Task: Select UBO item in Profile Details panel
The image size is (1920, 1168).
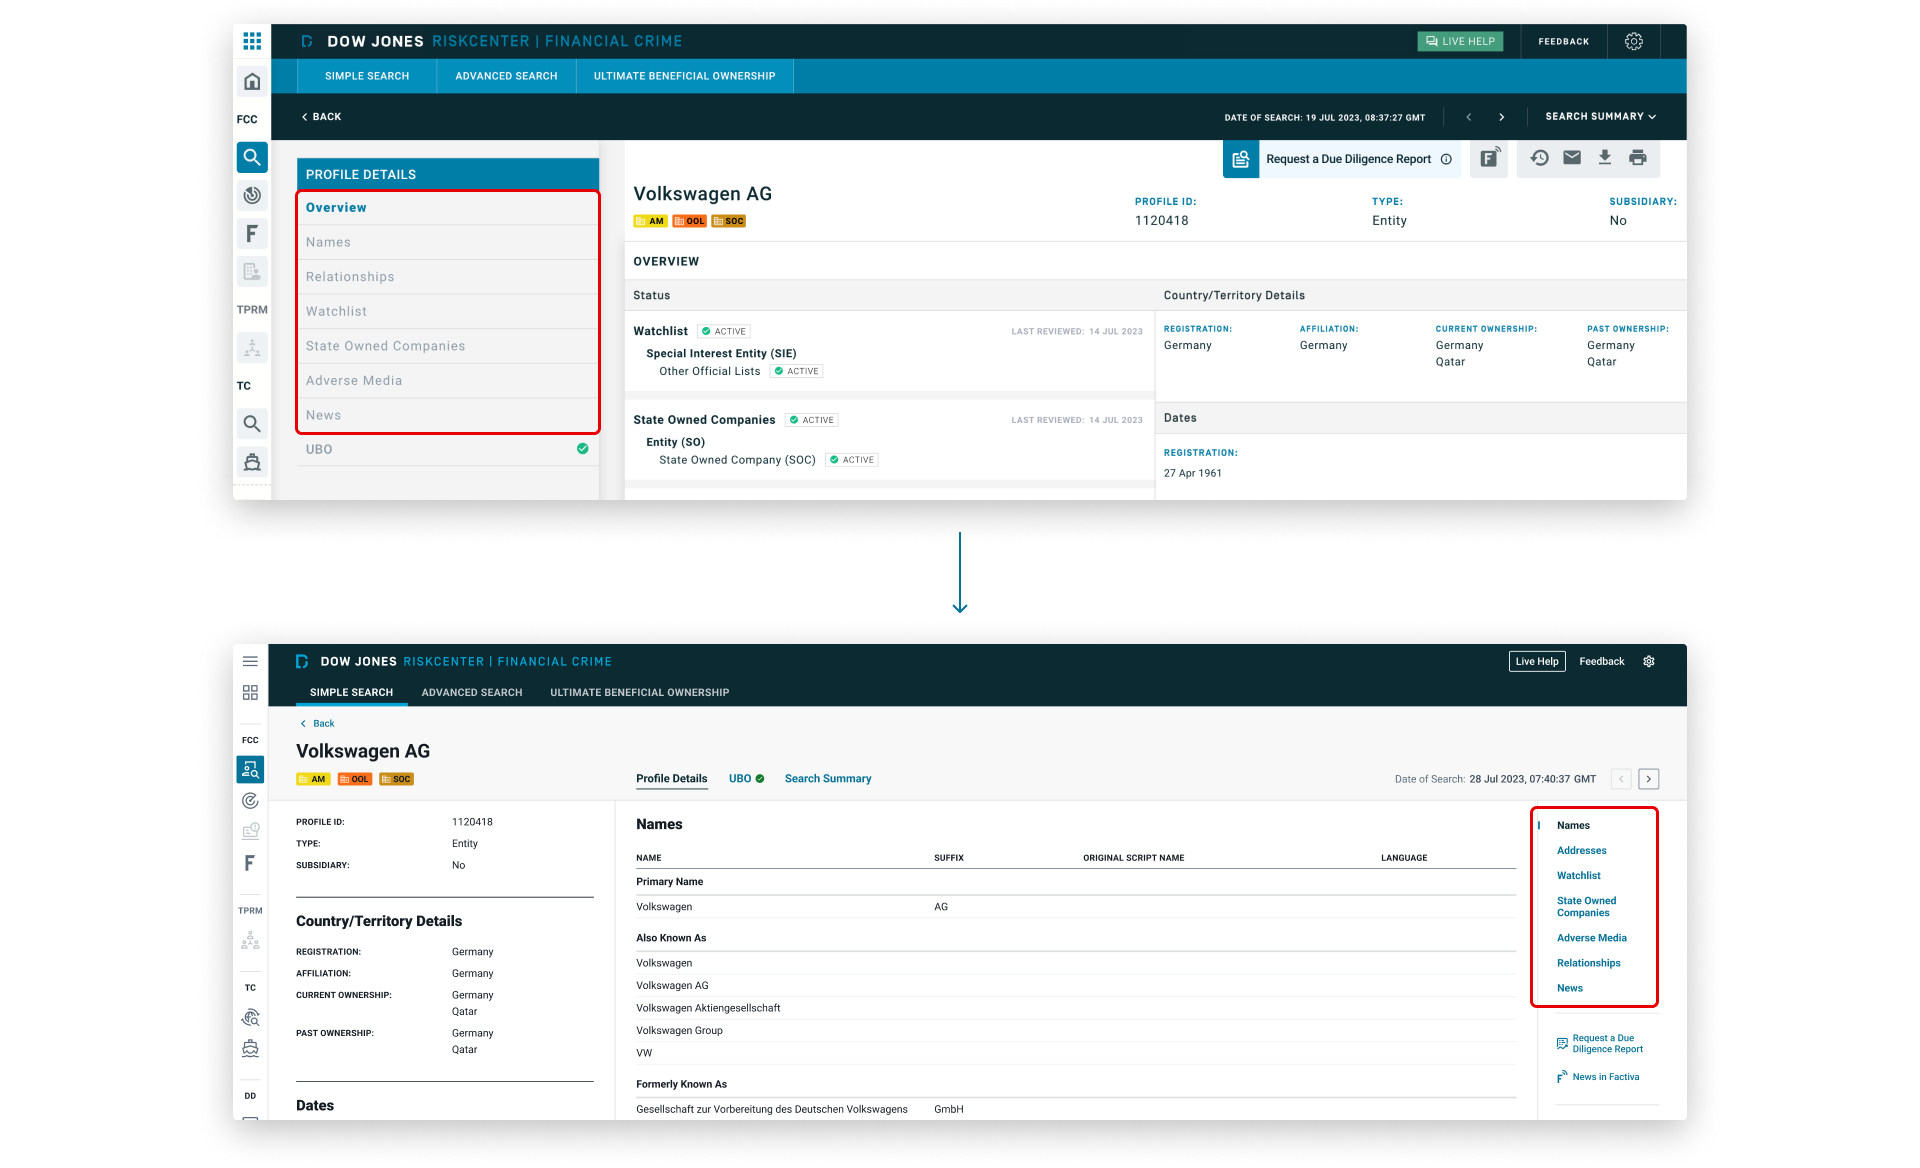Action: (x=447, y=450)
